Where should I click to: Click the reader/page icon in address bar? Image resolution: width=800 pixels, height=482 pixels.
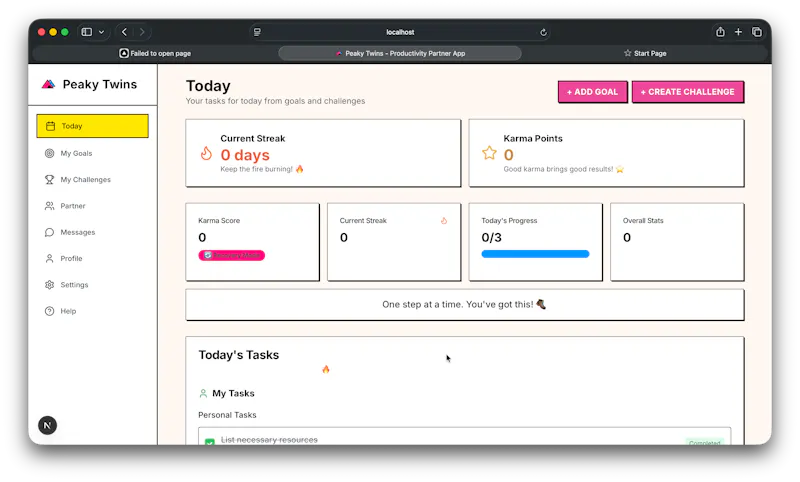tap(257, 32)
